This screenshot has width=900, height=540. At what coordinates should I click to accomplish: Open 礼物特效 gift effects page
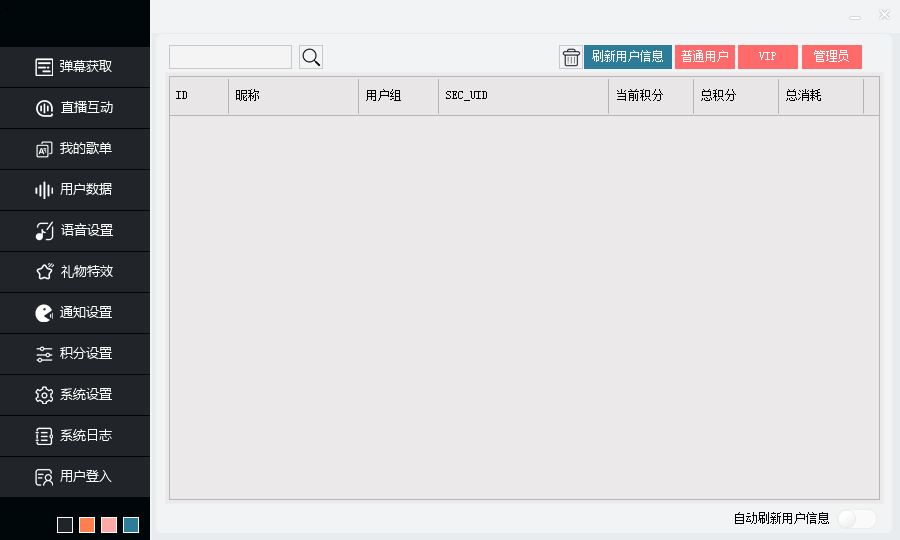pos(75,271)
